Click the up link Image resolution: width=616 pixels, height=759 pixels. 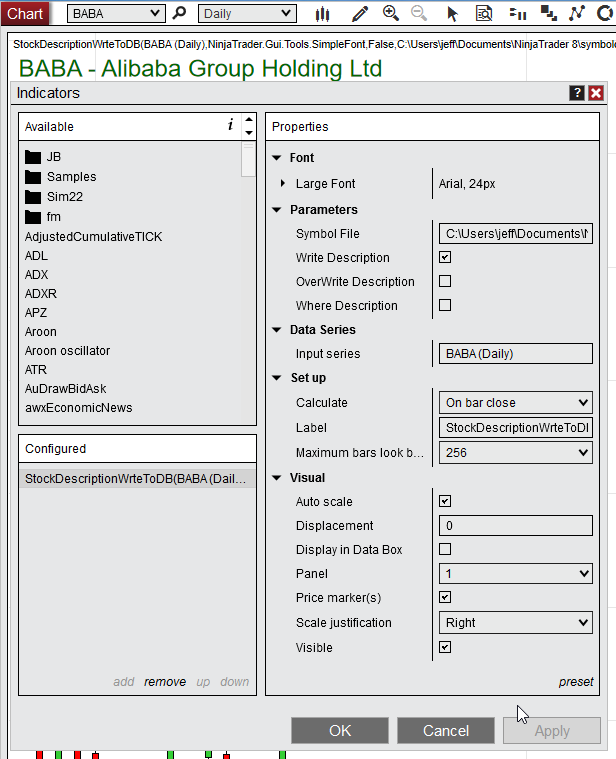click(x=203, y=682)
